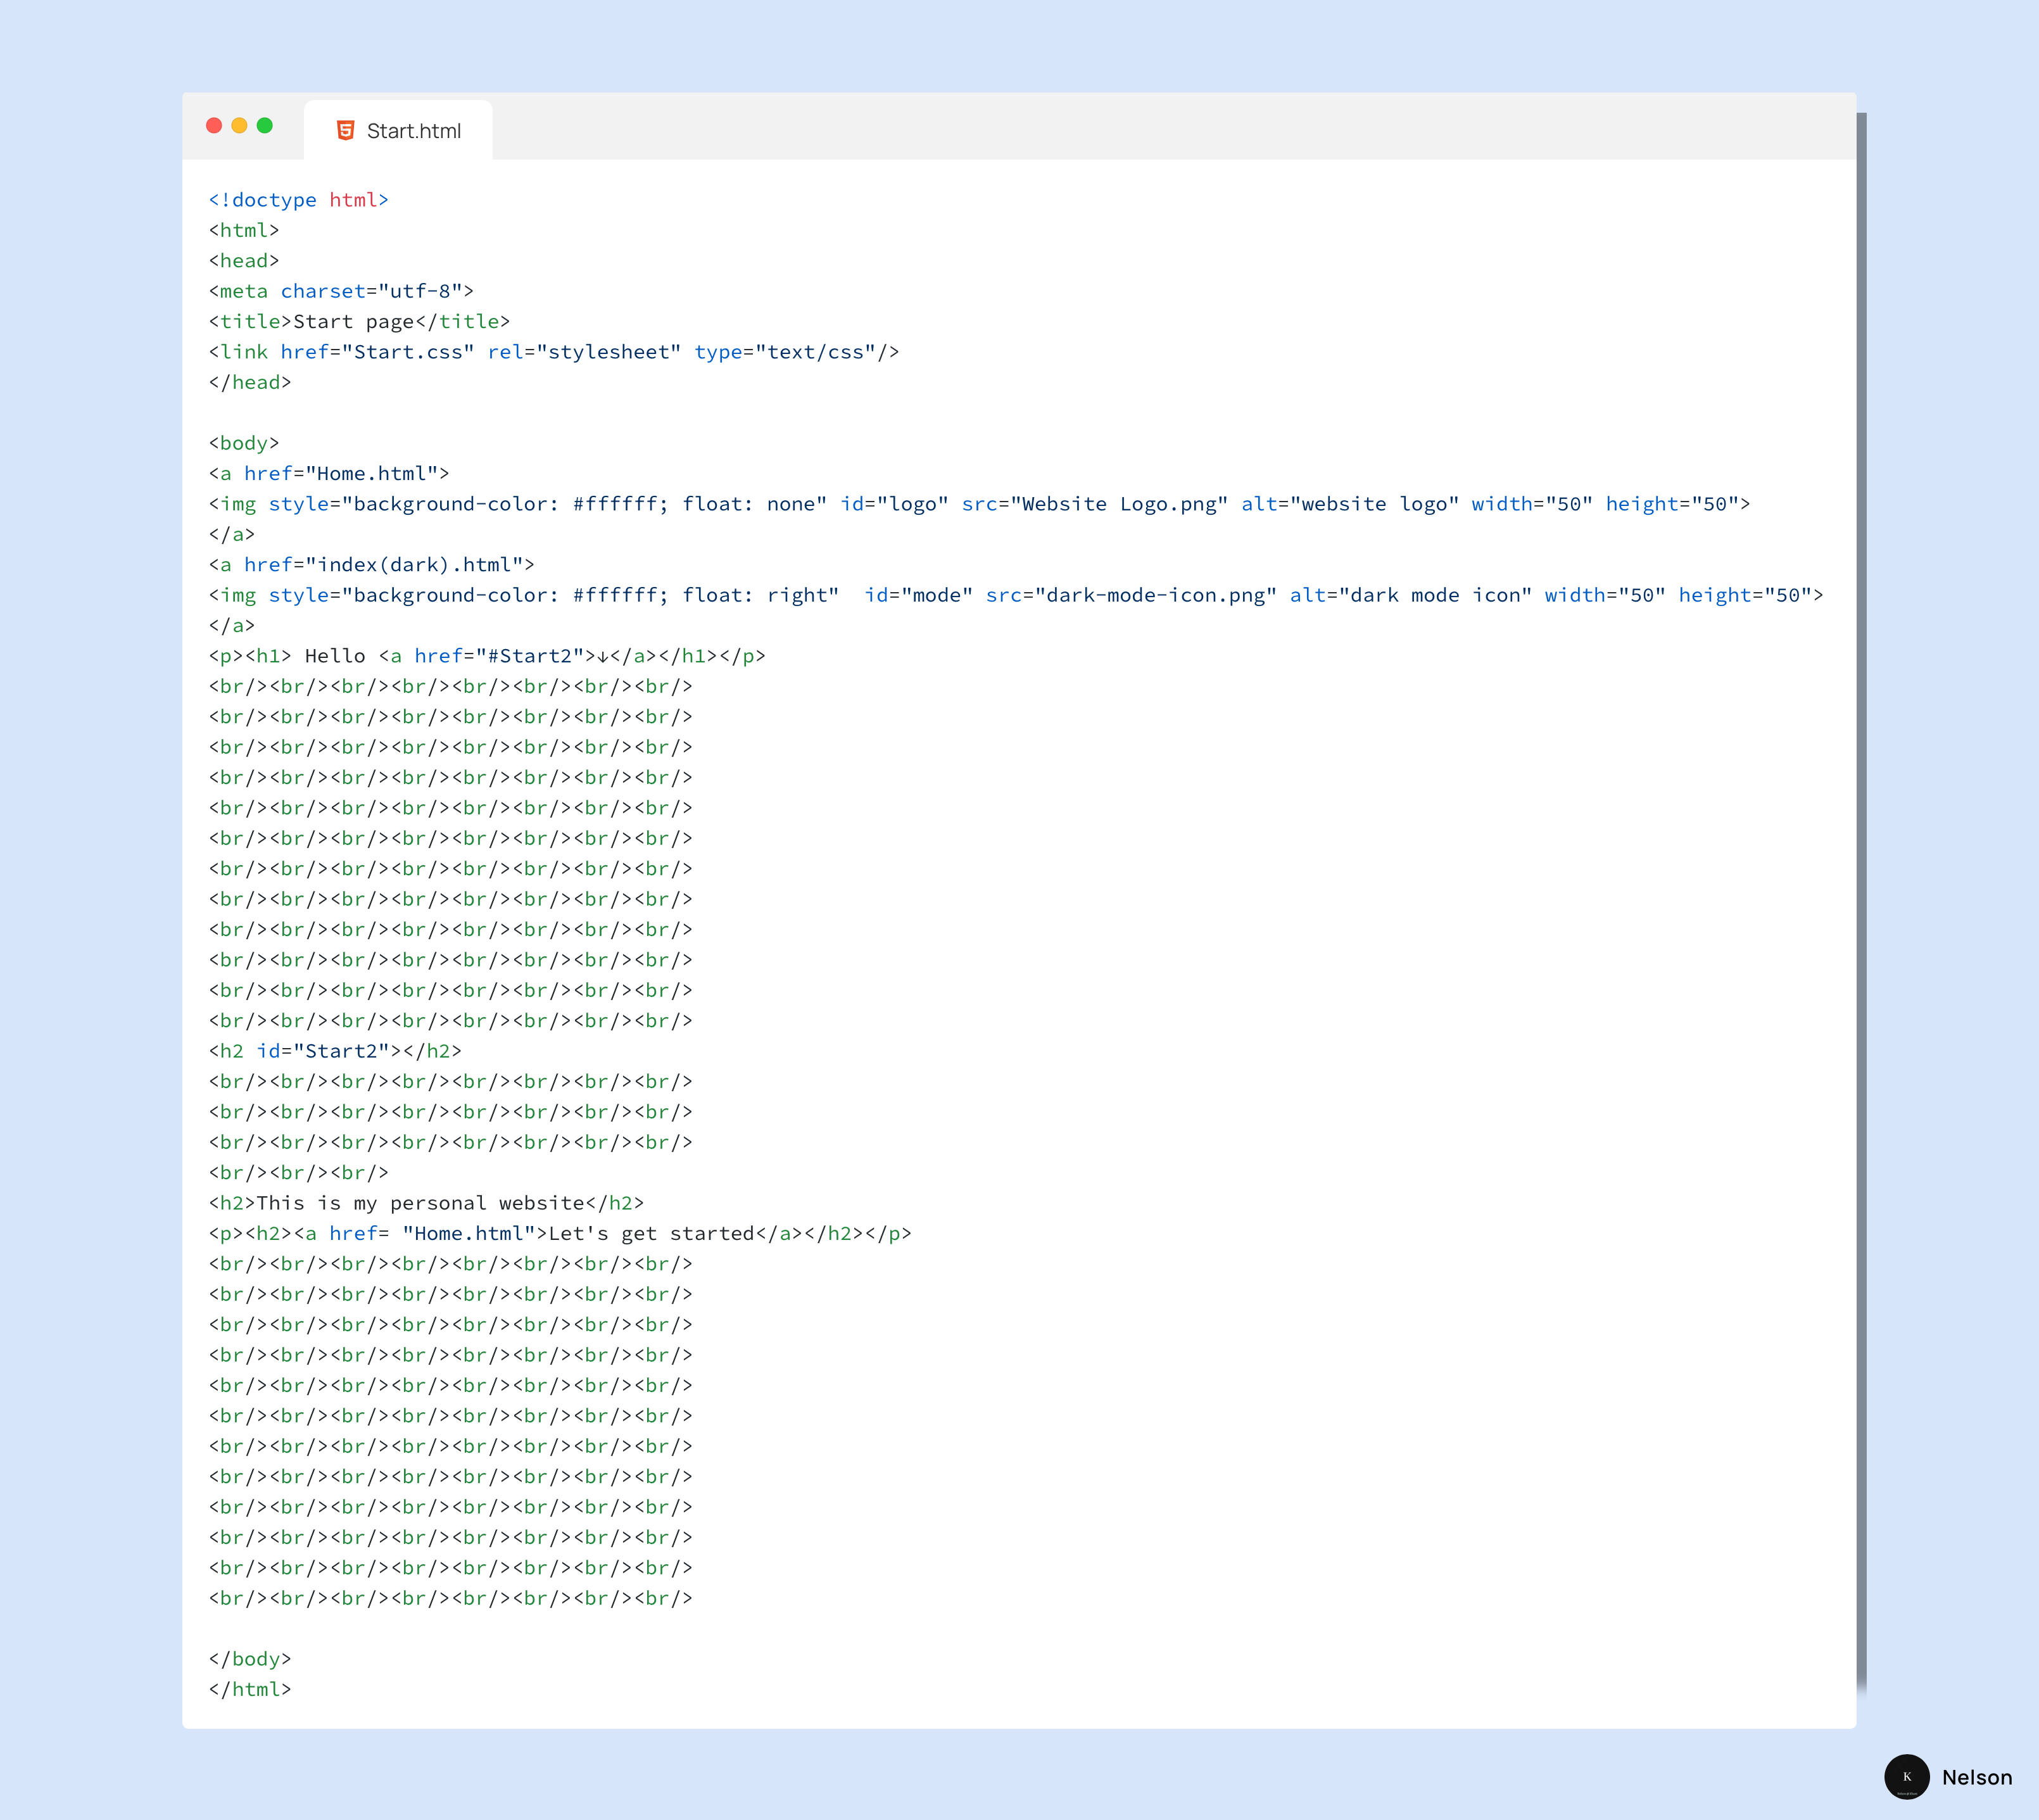Click the Nelson avatar badge
The width and height of the screenshot is (2039, 1820).
pos(1906,1776)
